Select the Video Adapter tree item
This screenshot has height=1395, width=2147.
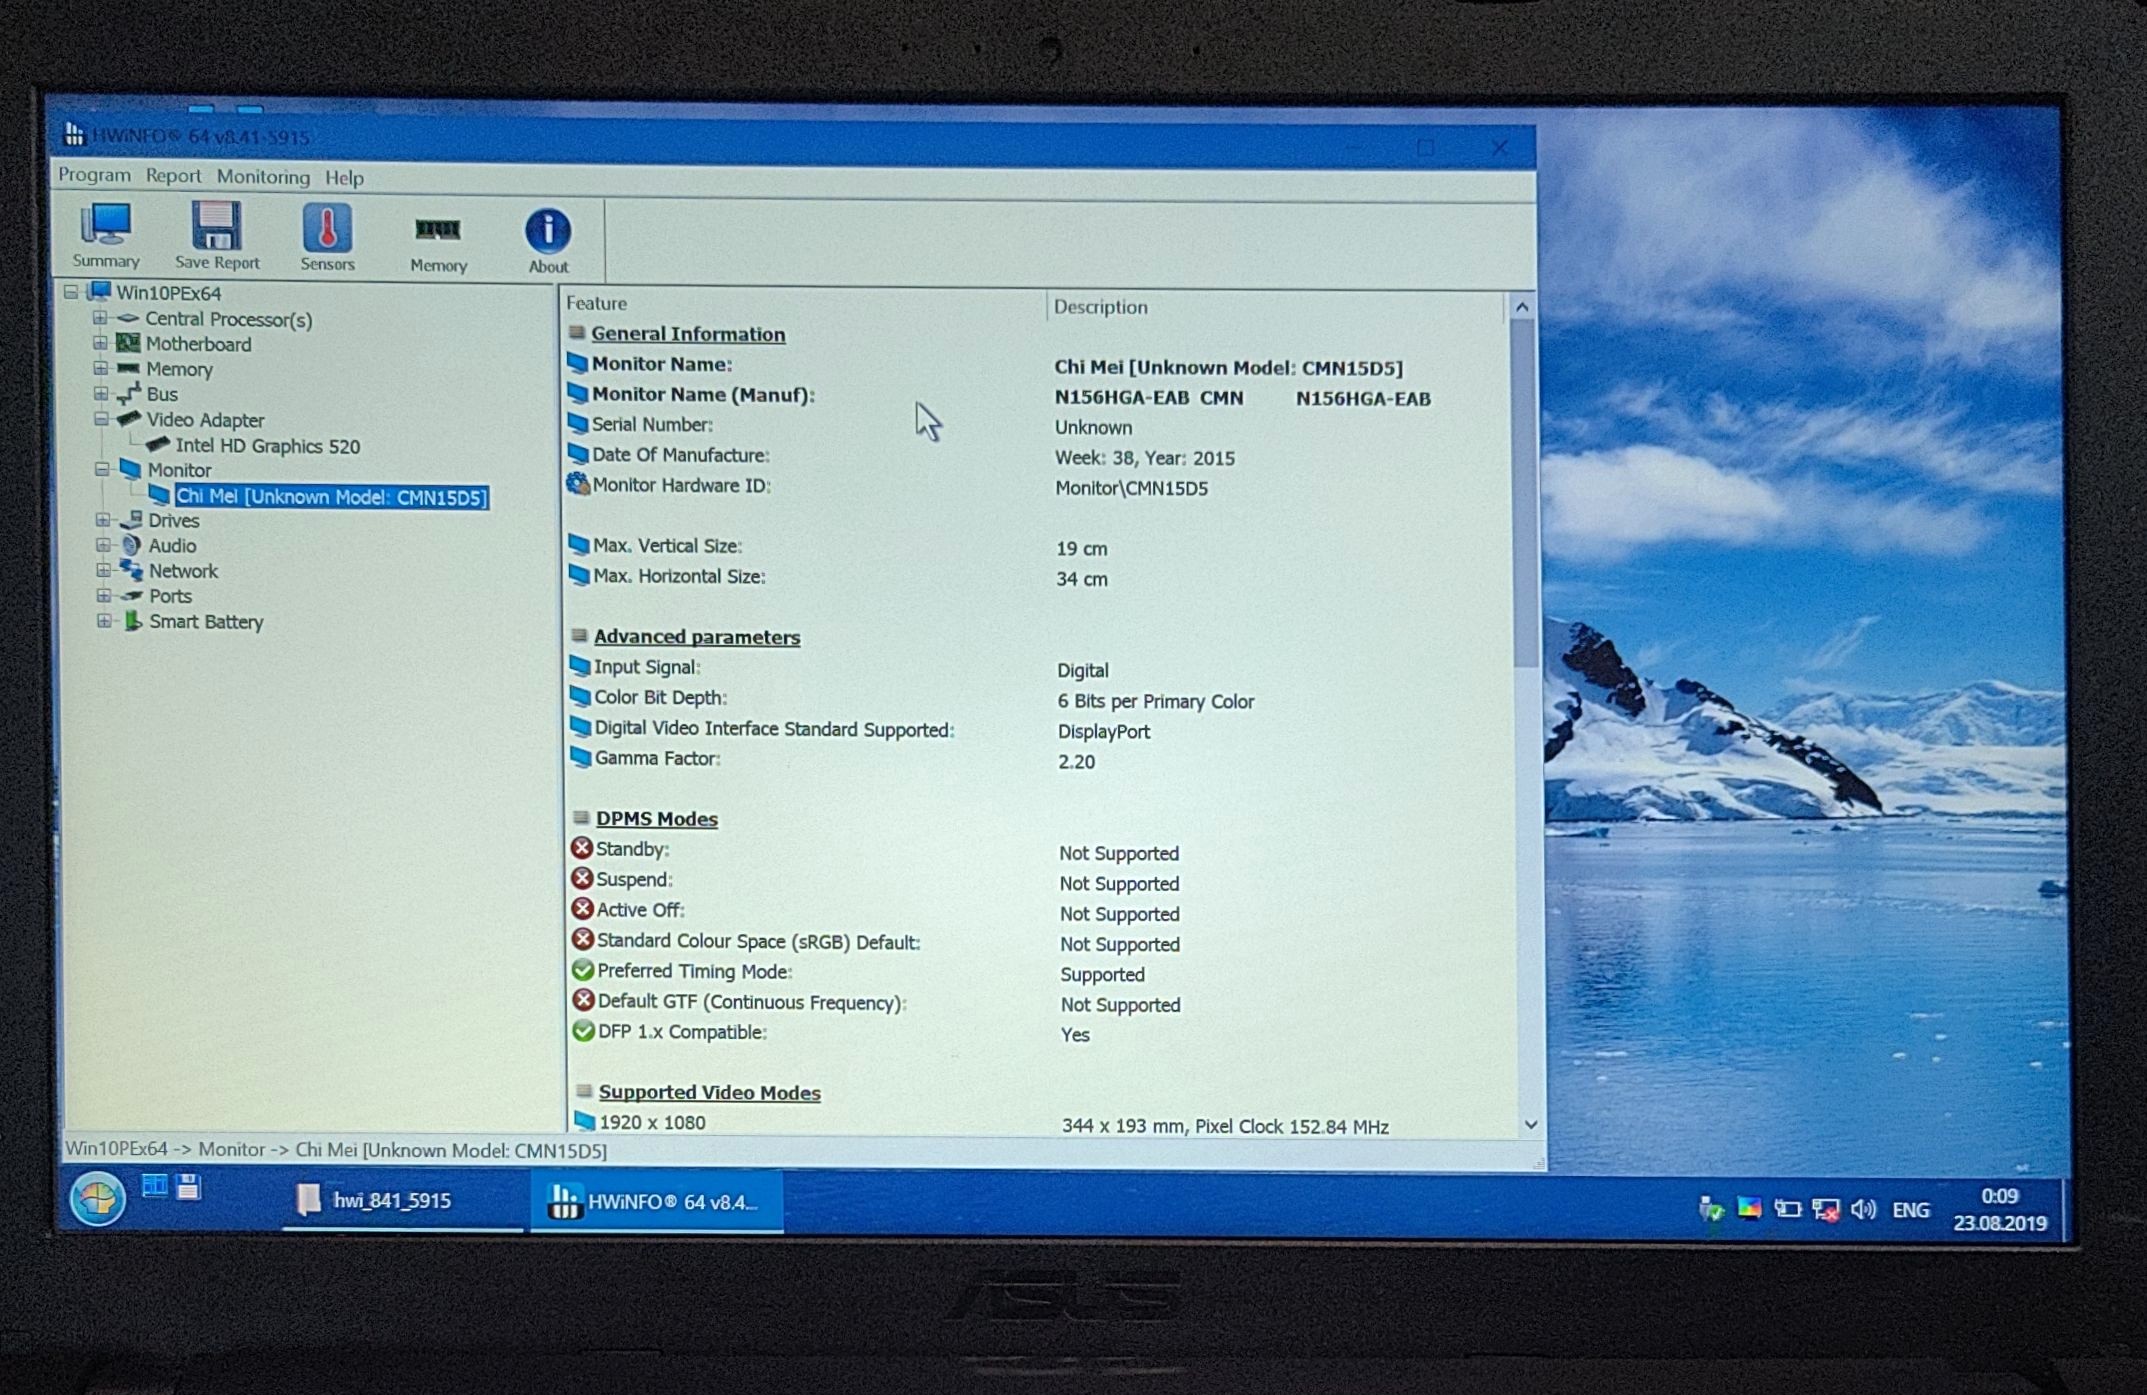click(205, 420)
